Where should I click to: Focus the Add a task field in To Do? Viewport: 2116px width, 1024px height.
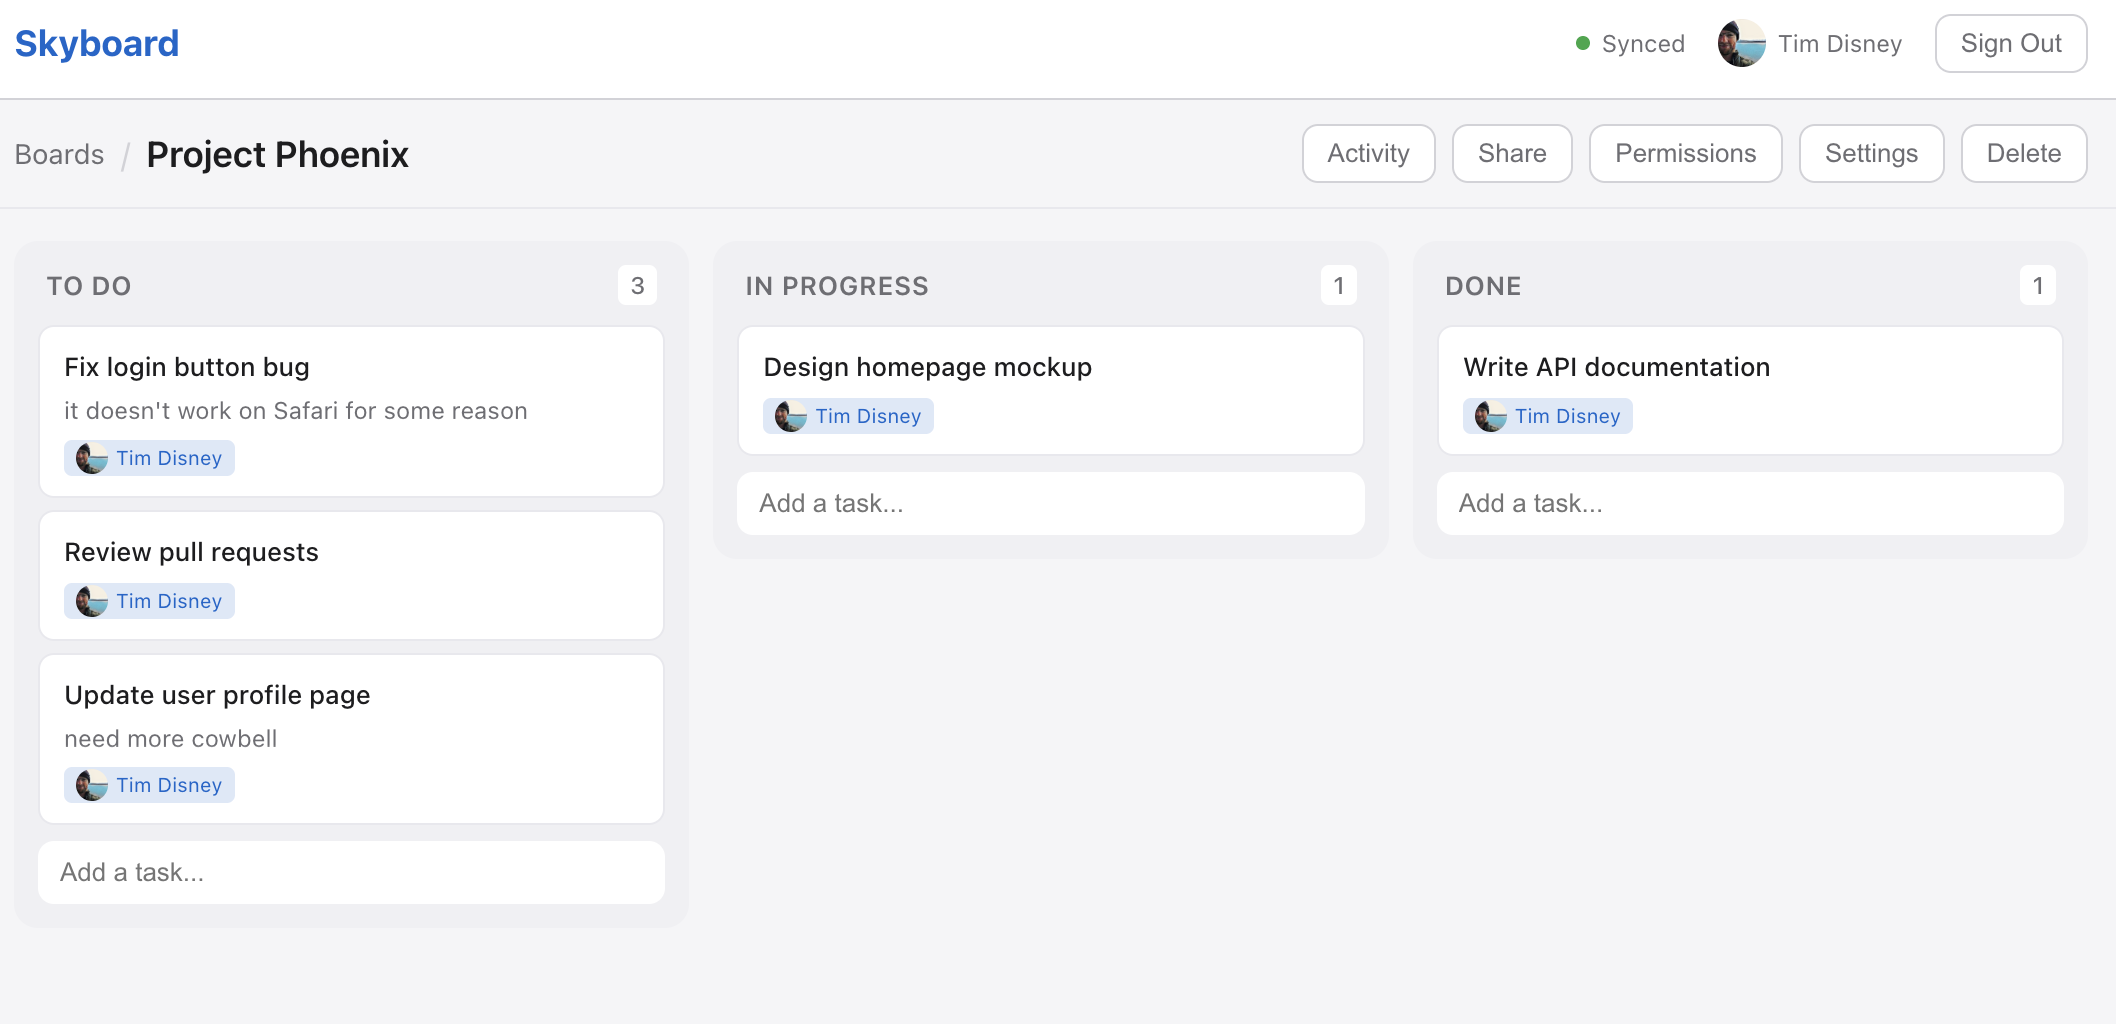[351, 872]
